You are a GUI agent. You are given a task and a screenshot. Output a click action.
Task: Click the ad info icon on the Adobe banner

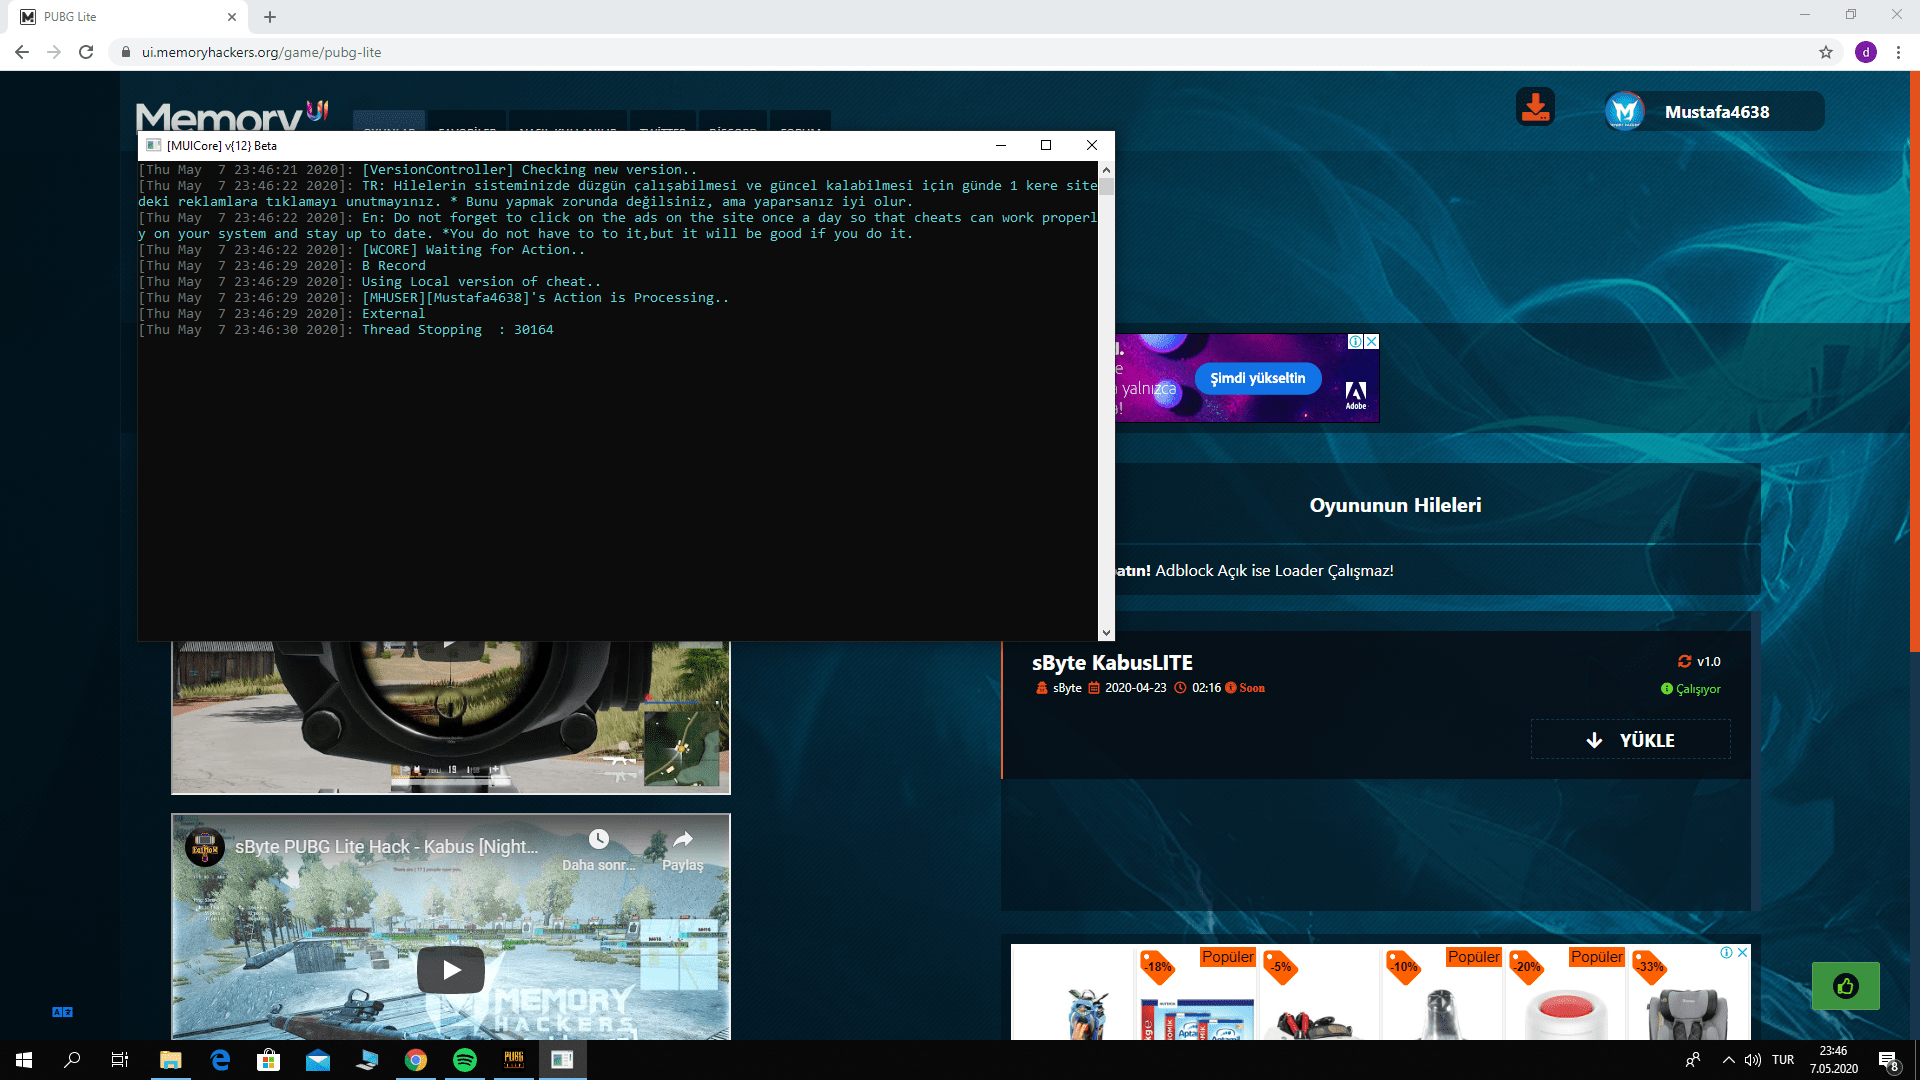(x=1356, y=342)
